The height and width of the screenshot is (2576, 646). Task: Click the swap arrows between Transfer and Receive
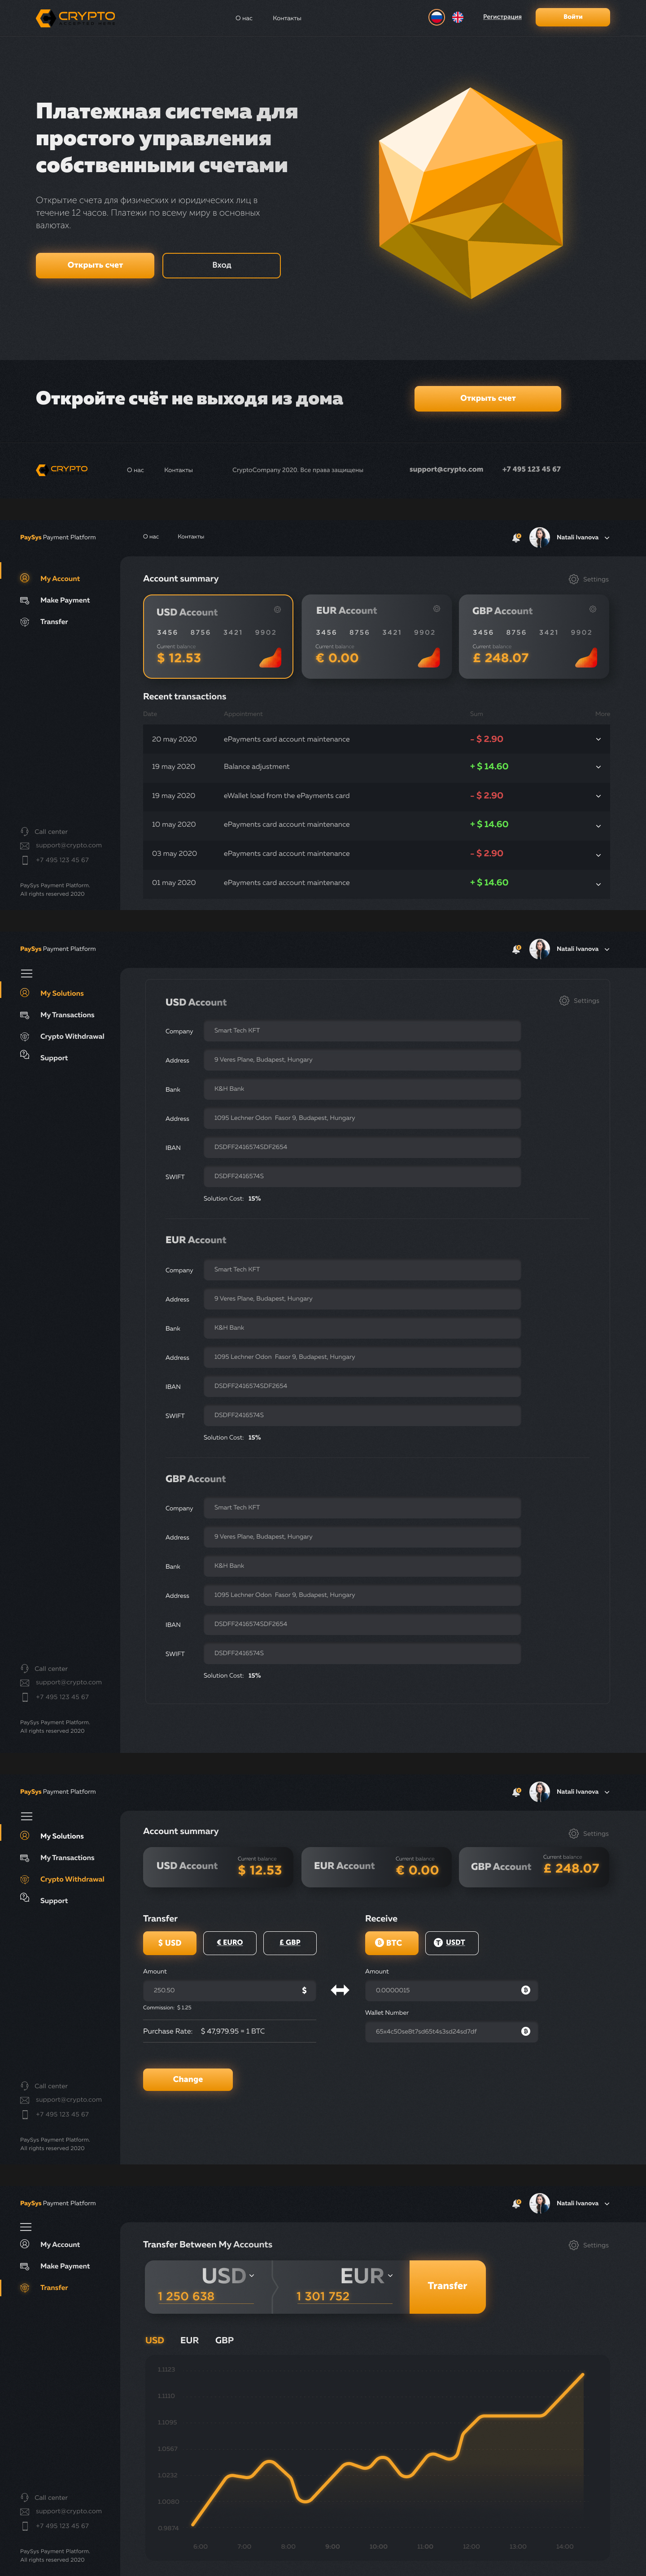tap(340, 1990)
